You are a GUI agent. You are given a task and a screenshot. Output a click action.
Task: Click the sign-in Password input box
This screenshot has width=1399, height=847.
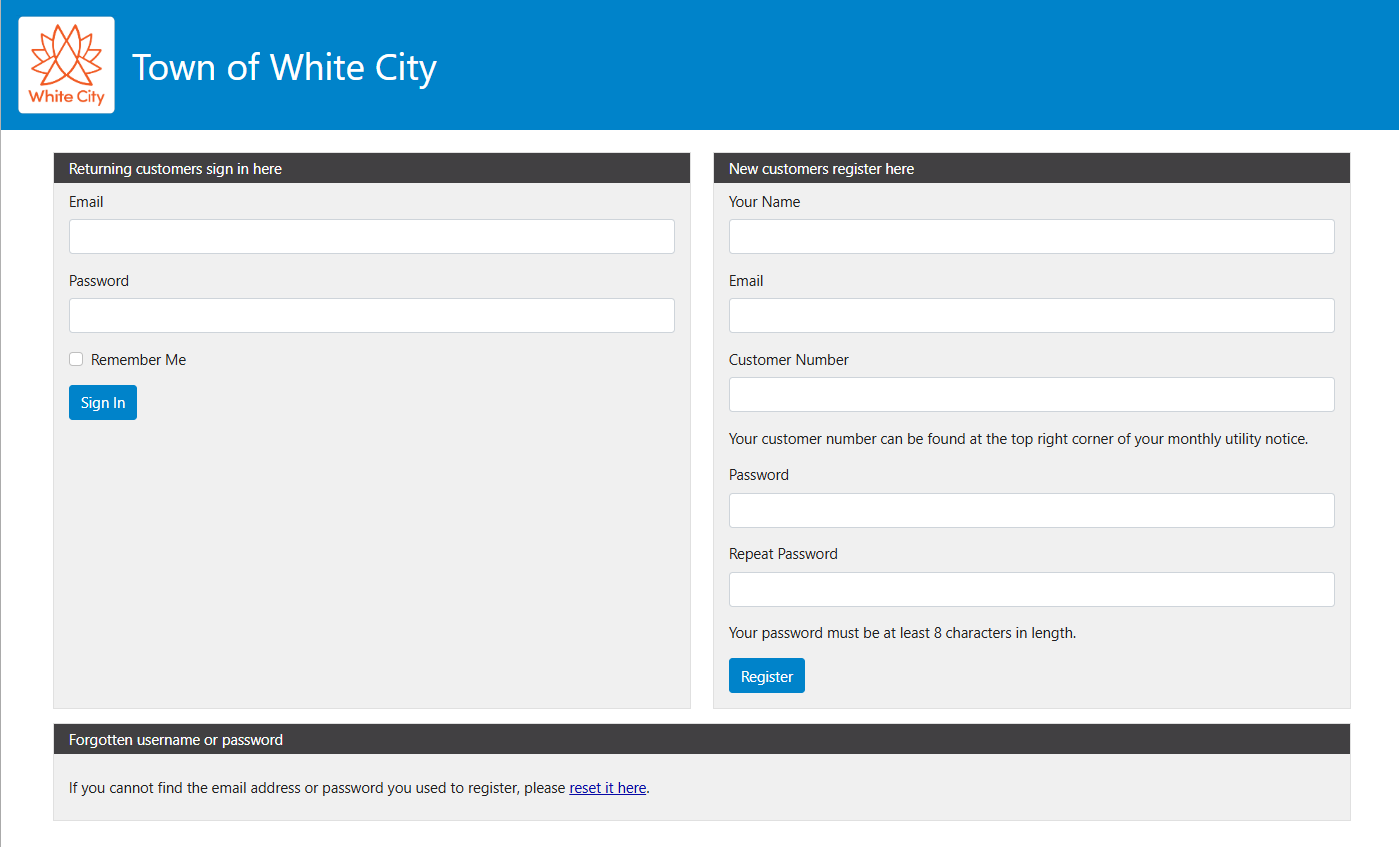[x=371, y=316]
